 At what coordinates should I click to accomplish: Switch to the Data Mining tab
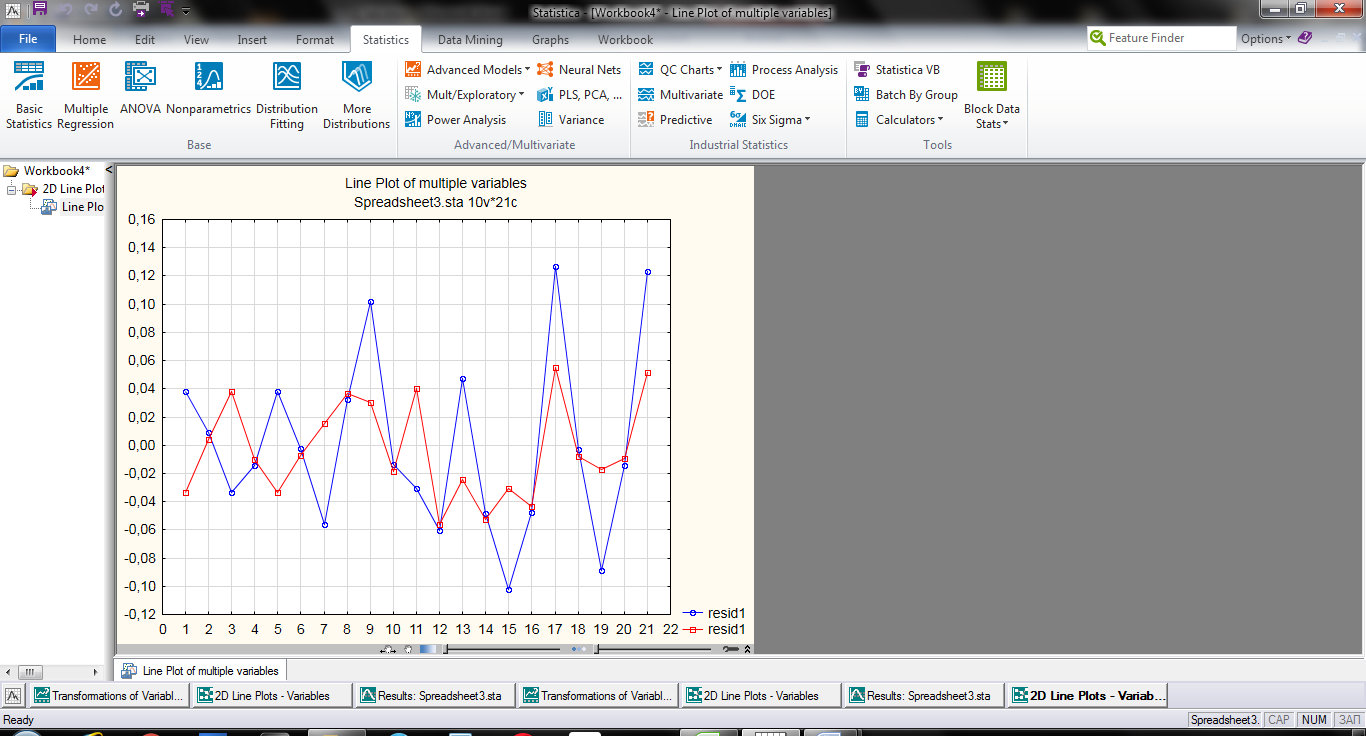point(470,40)
